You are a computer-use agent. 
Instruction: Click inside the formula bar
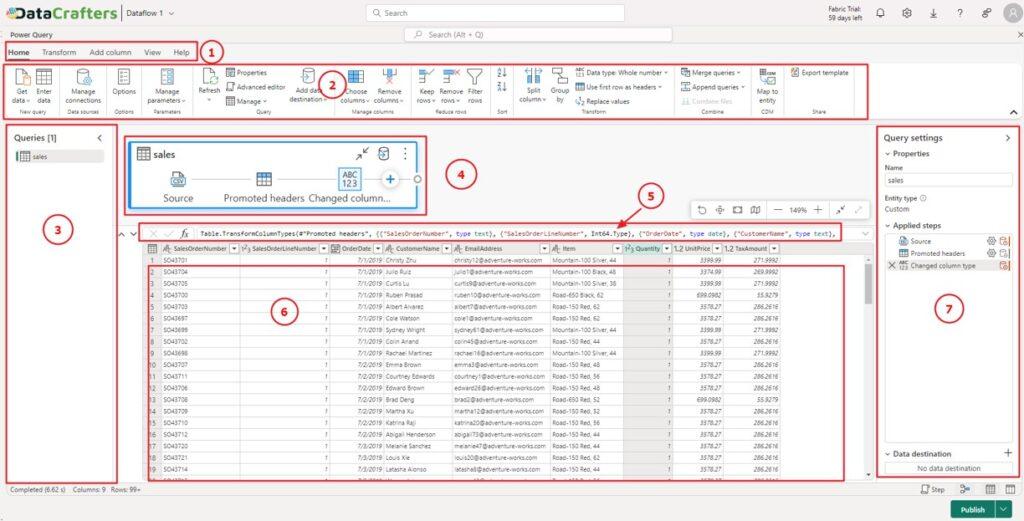coord(517,233)
